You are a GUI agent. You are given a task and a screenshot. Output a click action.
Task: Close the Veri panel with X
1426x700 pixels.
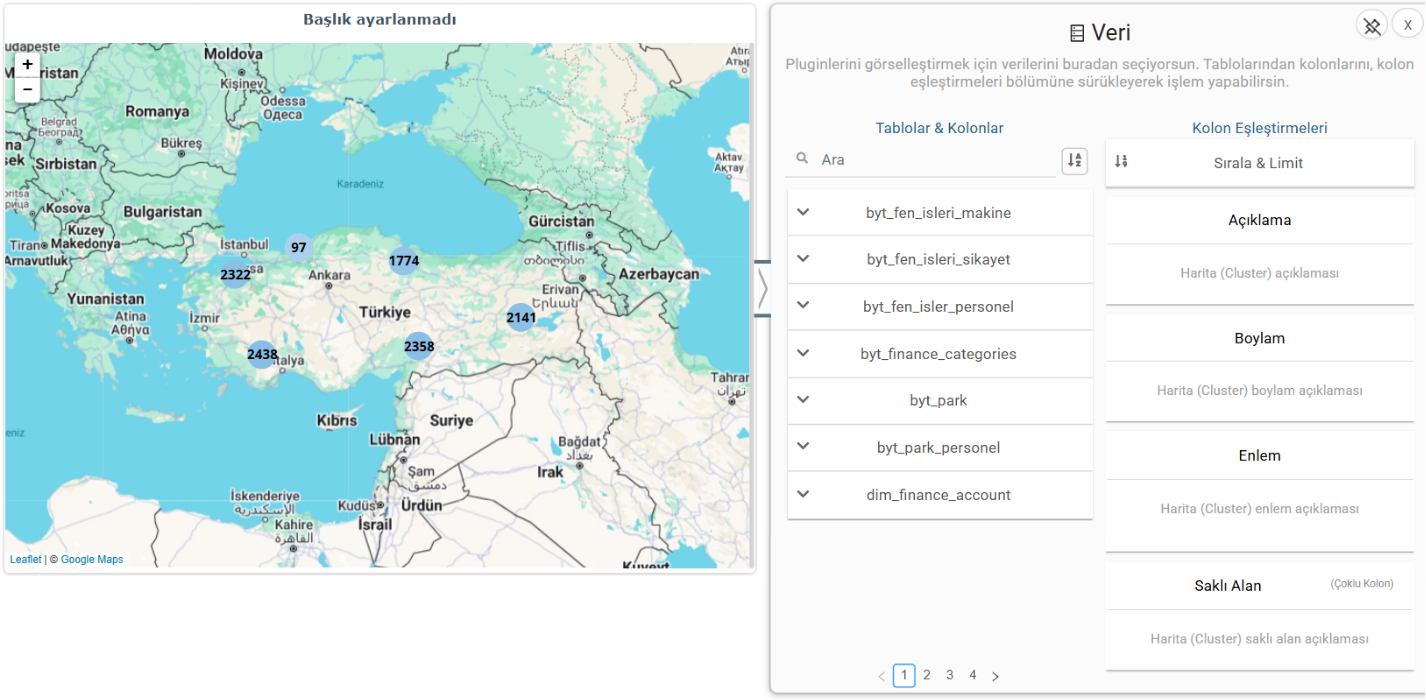[x=1407, y=26]
